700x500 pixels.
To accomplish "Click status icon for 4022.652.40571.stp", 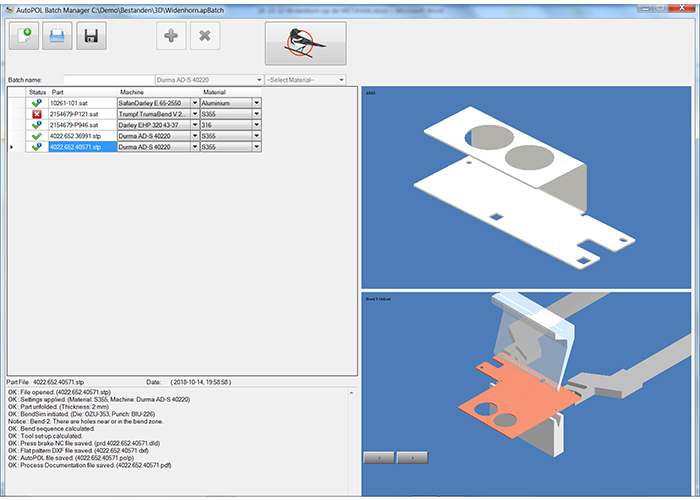I will (37, 147).
